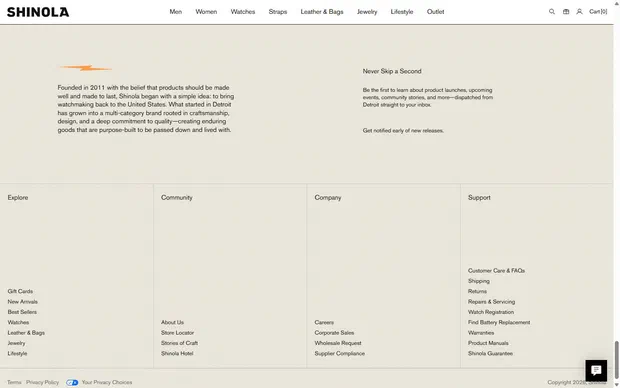This screenshot has width=620, height=388.
Task: Open Best Sellers footer link
Action: coord(22,312)
